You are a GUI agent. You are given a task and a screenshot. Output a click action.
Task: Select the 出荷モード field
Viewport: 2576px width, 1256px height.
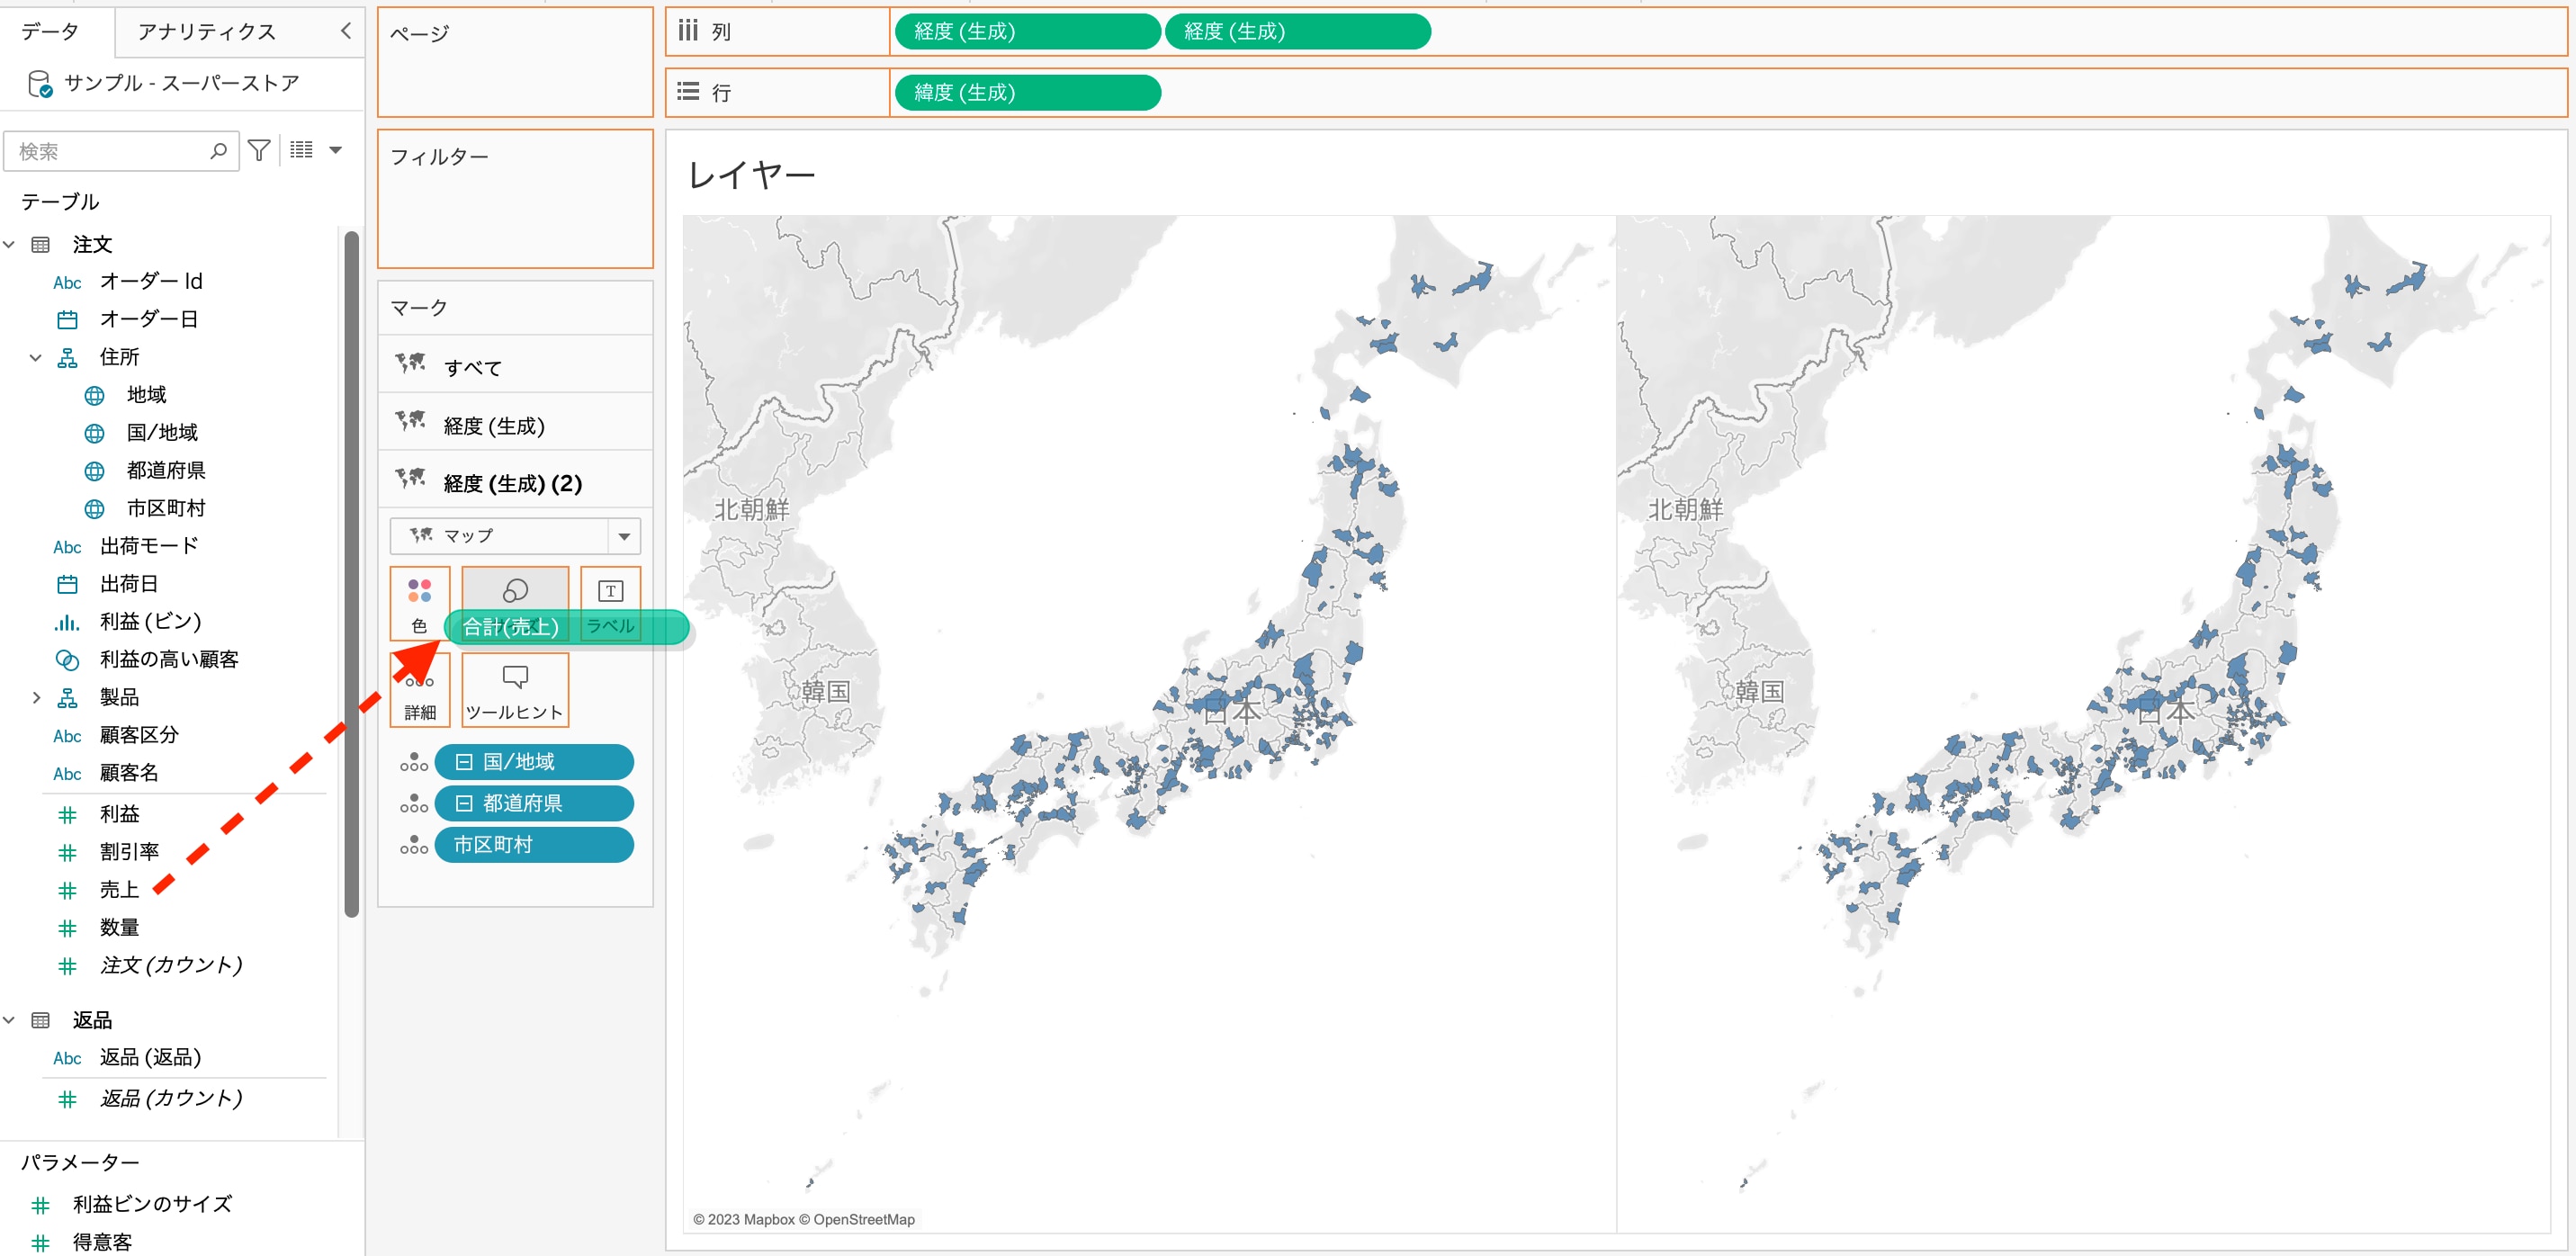tap(149, 546)
